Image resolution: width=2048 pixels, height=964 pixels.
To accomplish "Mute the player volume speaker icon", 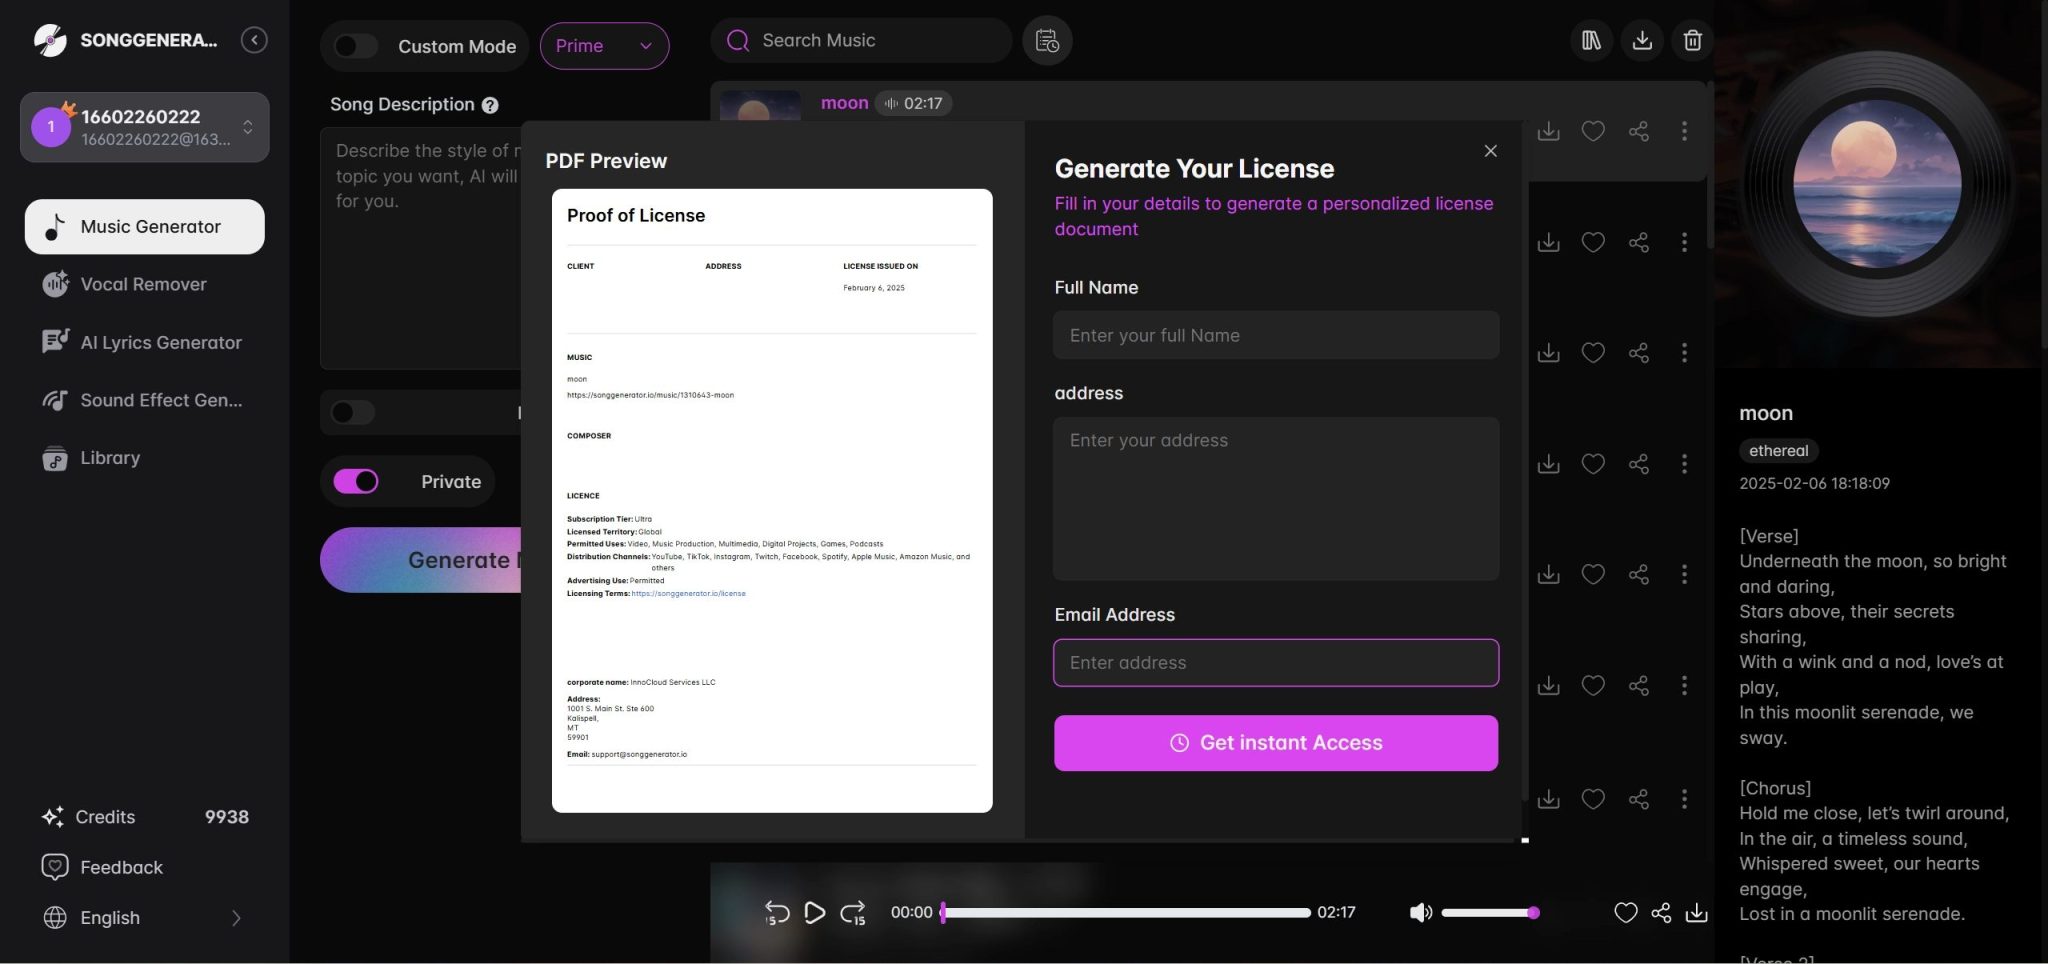I will click(x=1420, y=912).
